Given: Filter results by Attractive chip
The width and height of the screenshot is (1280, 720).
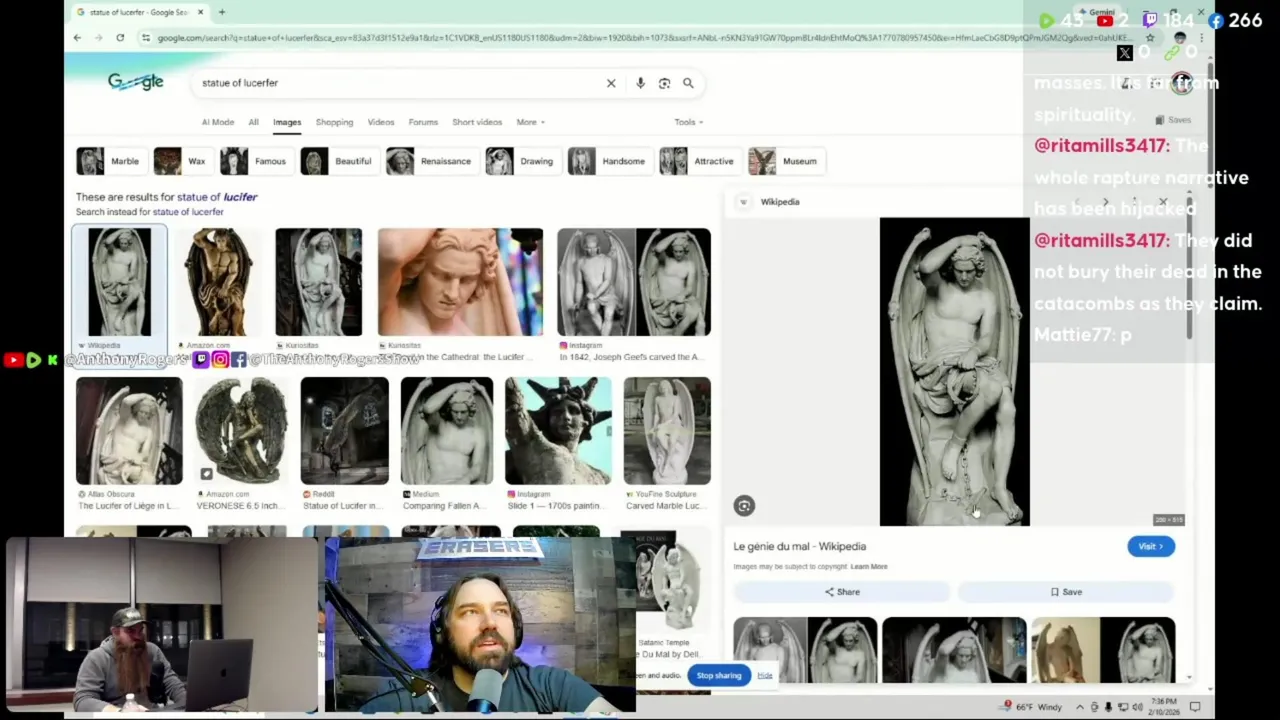Looking at the screenshot, I should click(x=699, y=161).
